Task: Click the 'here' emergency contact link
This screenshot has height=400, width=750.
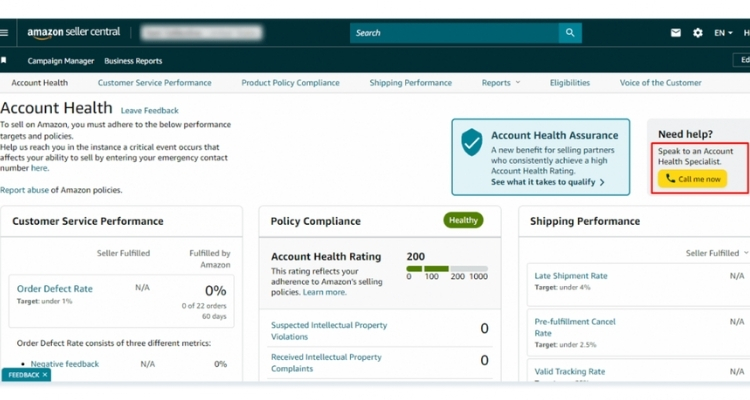Action: 39,168
